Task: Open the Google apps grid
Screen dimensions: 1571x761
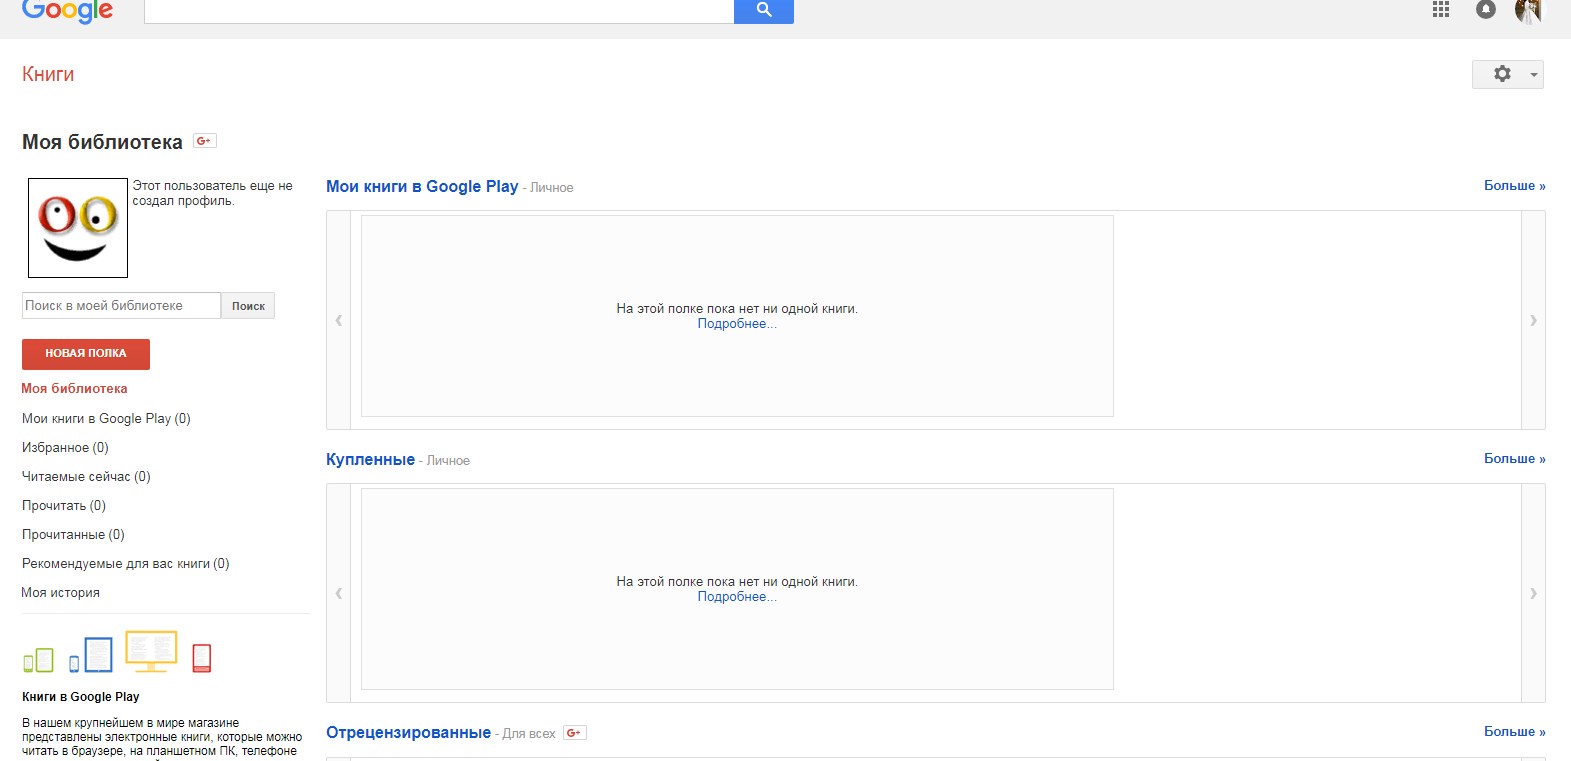Action: click(1441, 10)
